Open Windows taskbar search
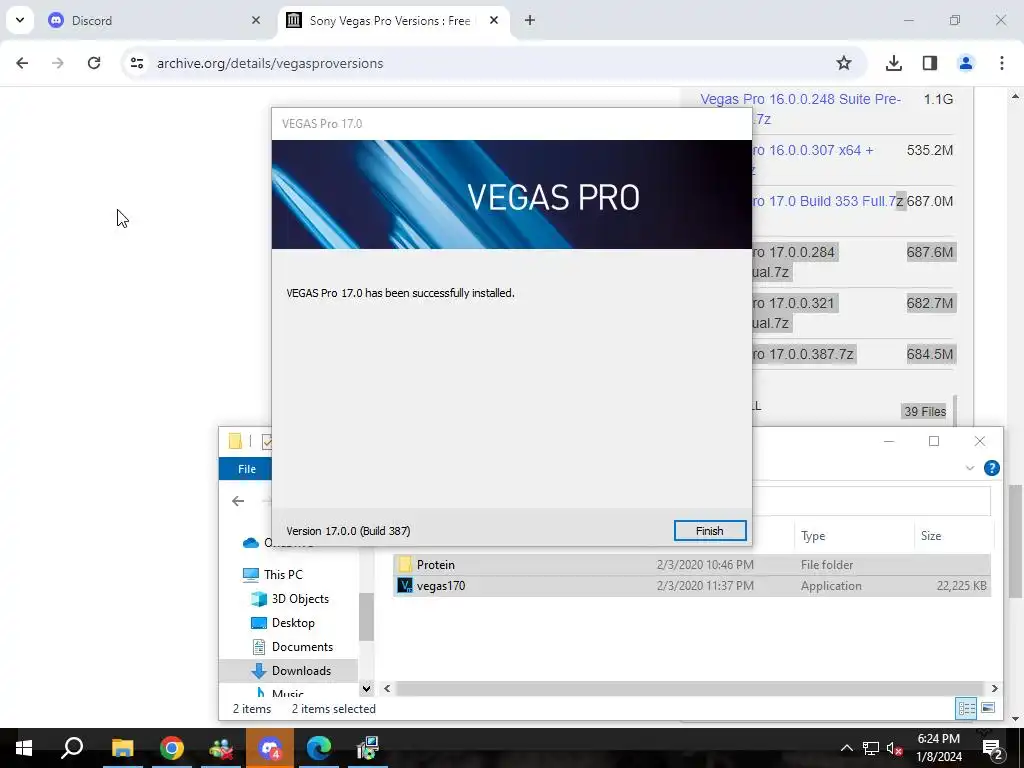The width and height of the screenshot is (1024, 768). point(72,748)
